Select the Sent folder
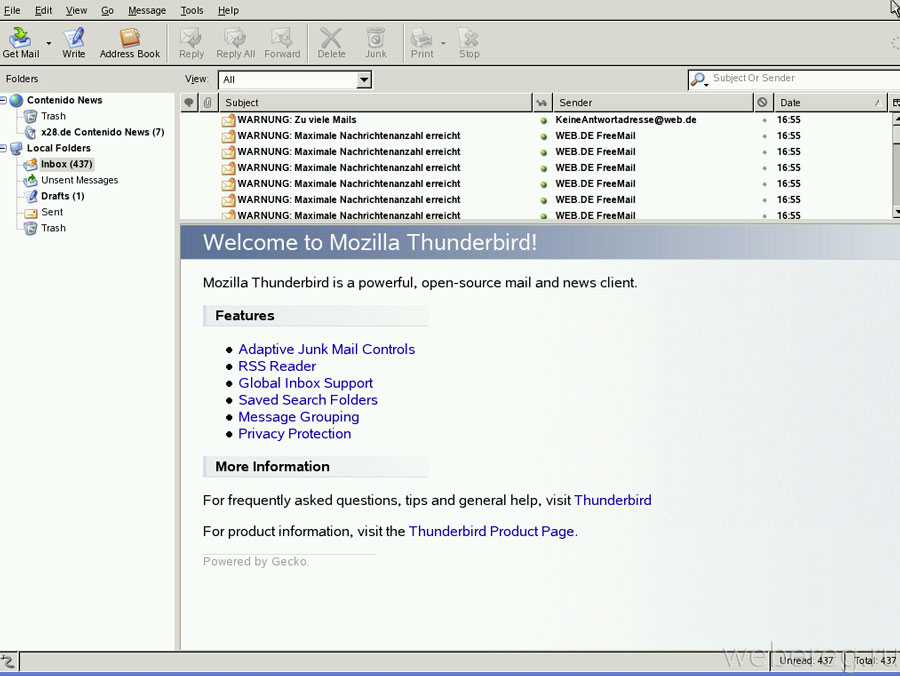Viewport: 900px width, 676px height. pyautogui.click(x=52, y=212)
